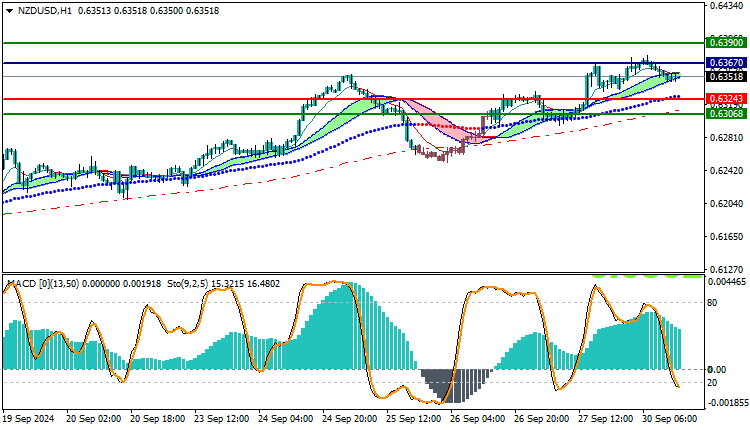The width and height of the screenshot is (750, 430).
Task: Click the 0.62810 price scale value
Action: [x=727, y=138]
